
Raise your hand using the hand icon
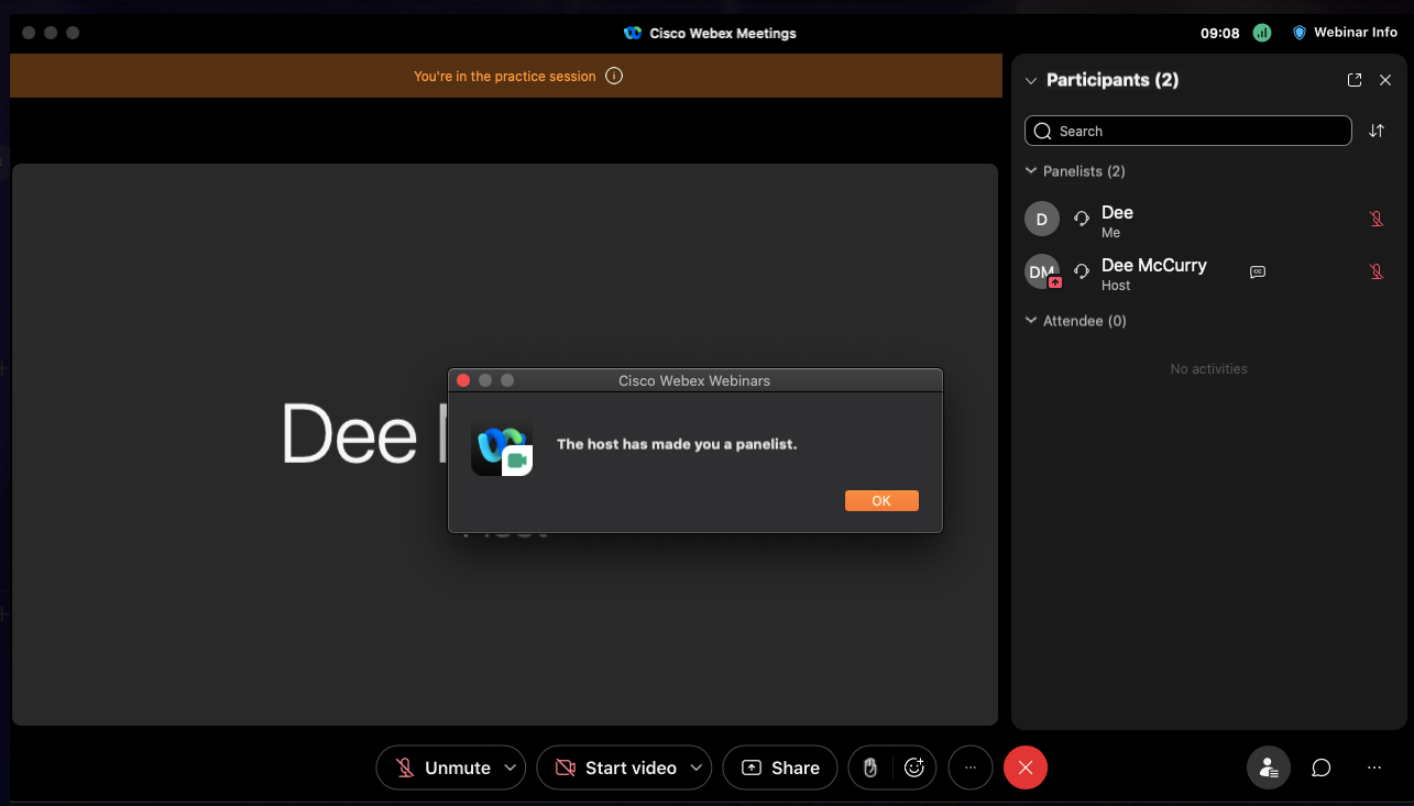click(870, 768)
